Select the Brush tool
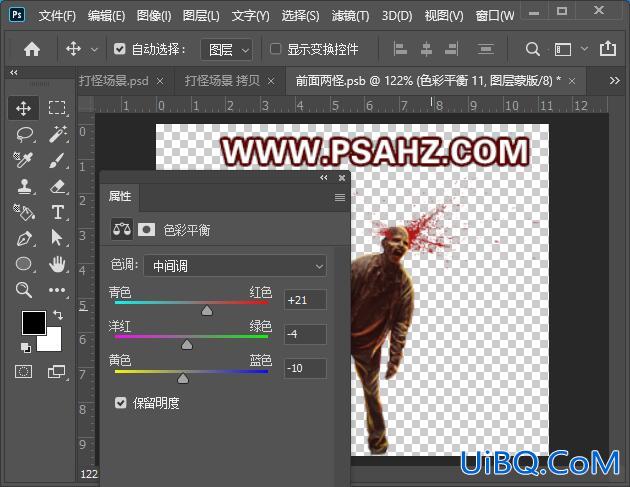The image size is (630, 487). coord(57,160)
